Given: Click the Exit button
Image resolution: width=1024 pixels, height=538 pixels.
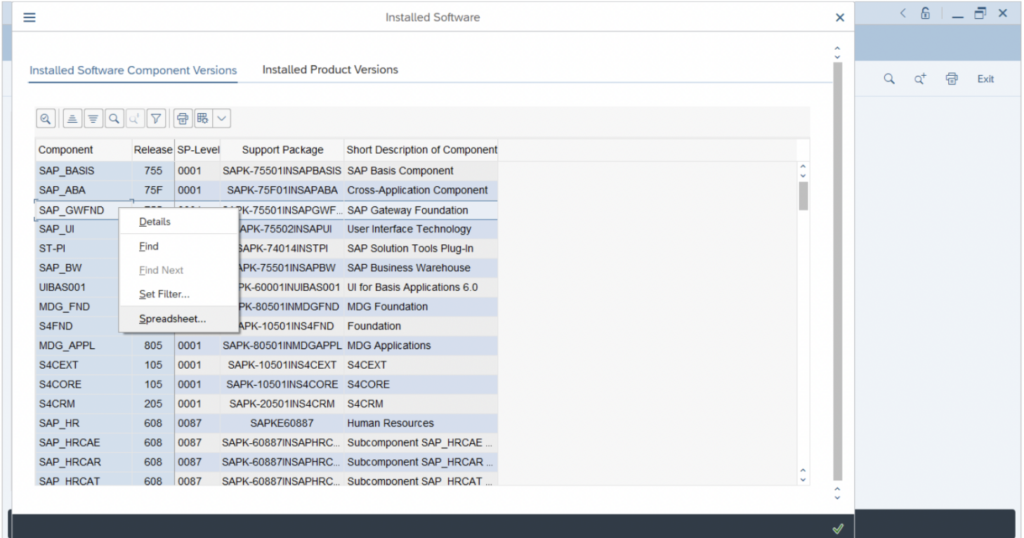Looking at the screenshot, I should 985,79.
